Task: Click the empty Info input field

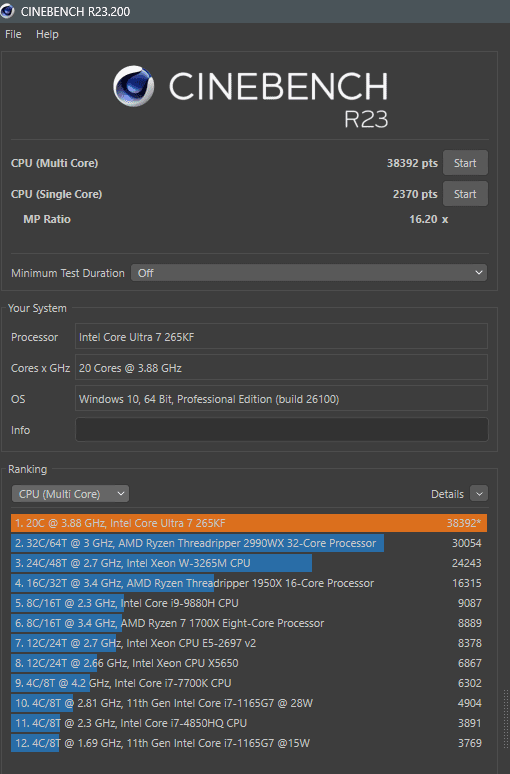Action: point(281,430)
